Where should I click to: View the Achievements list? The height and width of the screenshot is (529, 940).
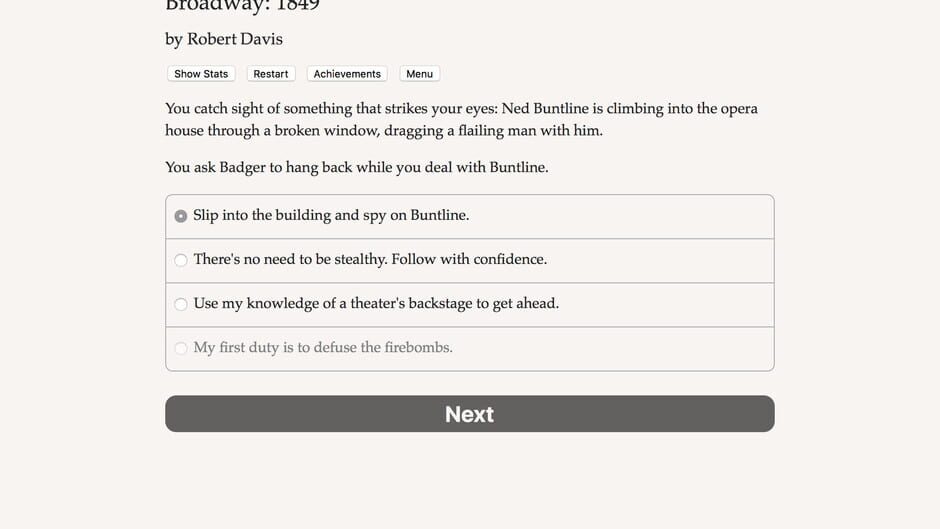(x=347, y=74)
